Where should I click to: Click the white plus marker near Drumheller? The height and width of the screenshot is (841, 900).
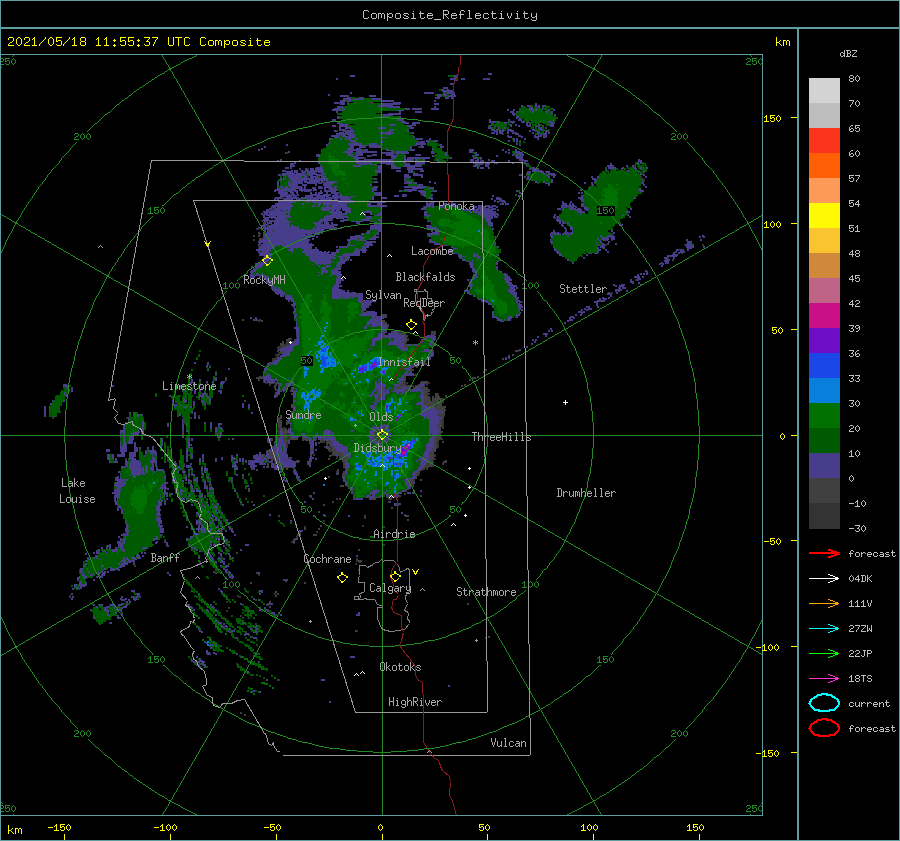[565, 402]
